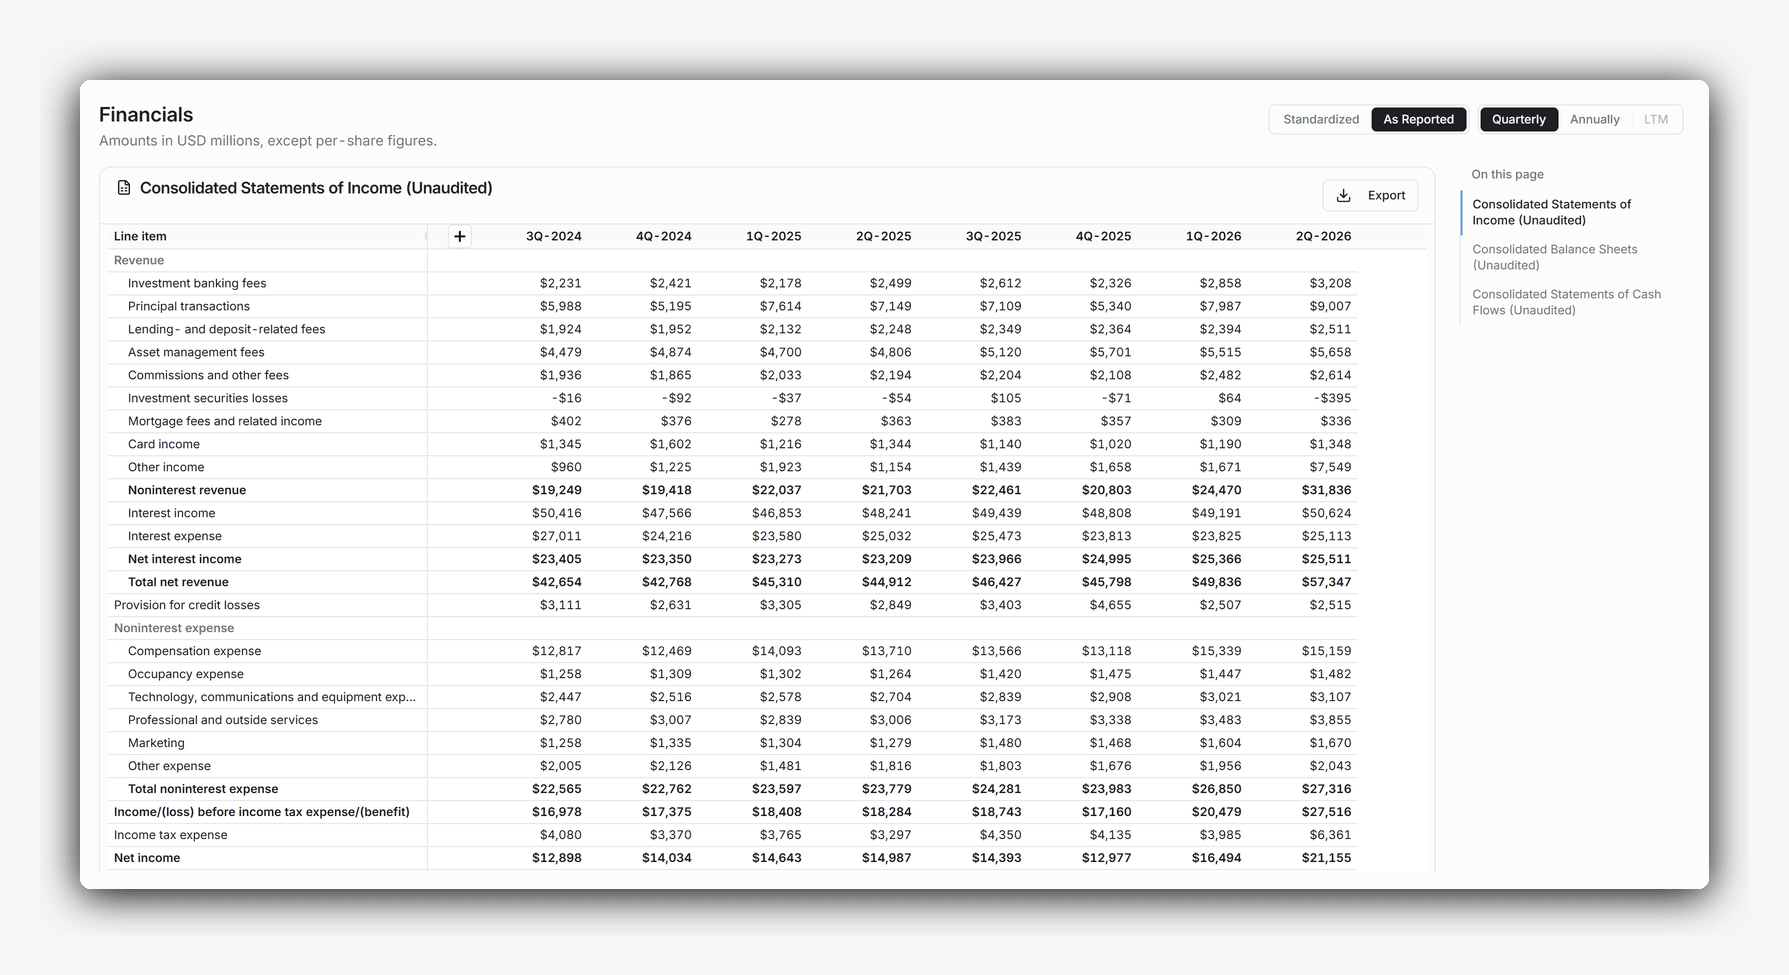Select the Quarterly period toggle
Viewport: 1789px width, 975px height.
click(x=1518, y=119)
